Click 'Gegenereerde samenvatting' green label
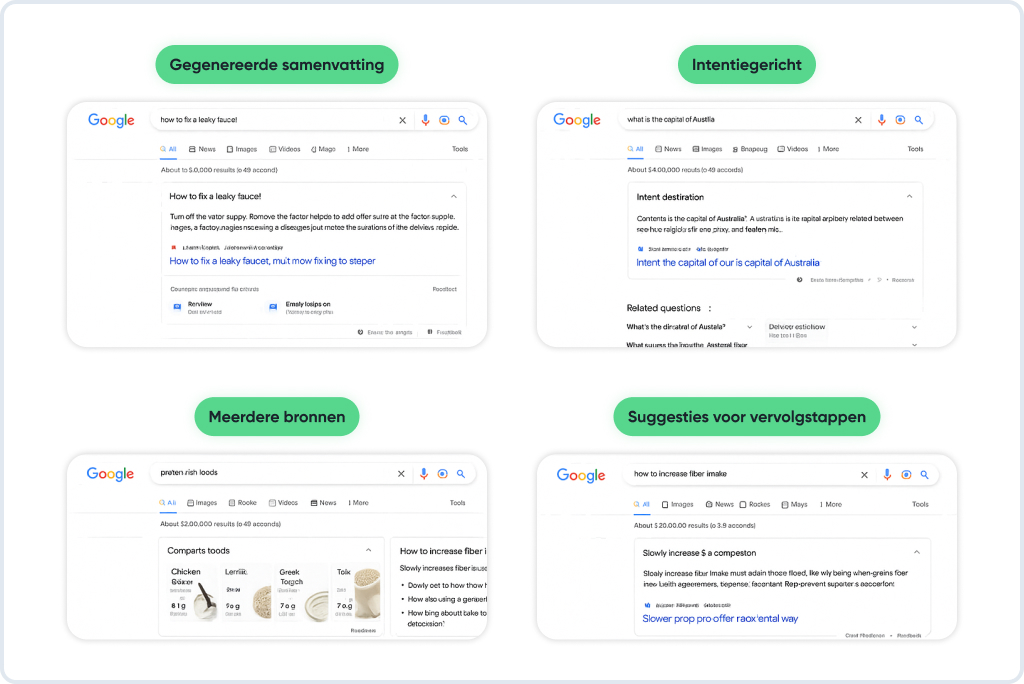The image size is (1024, 684). pyautogui.click(x=277, y=65)
